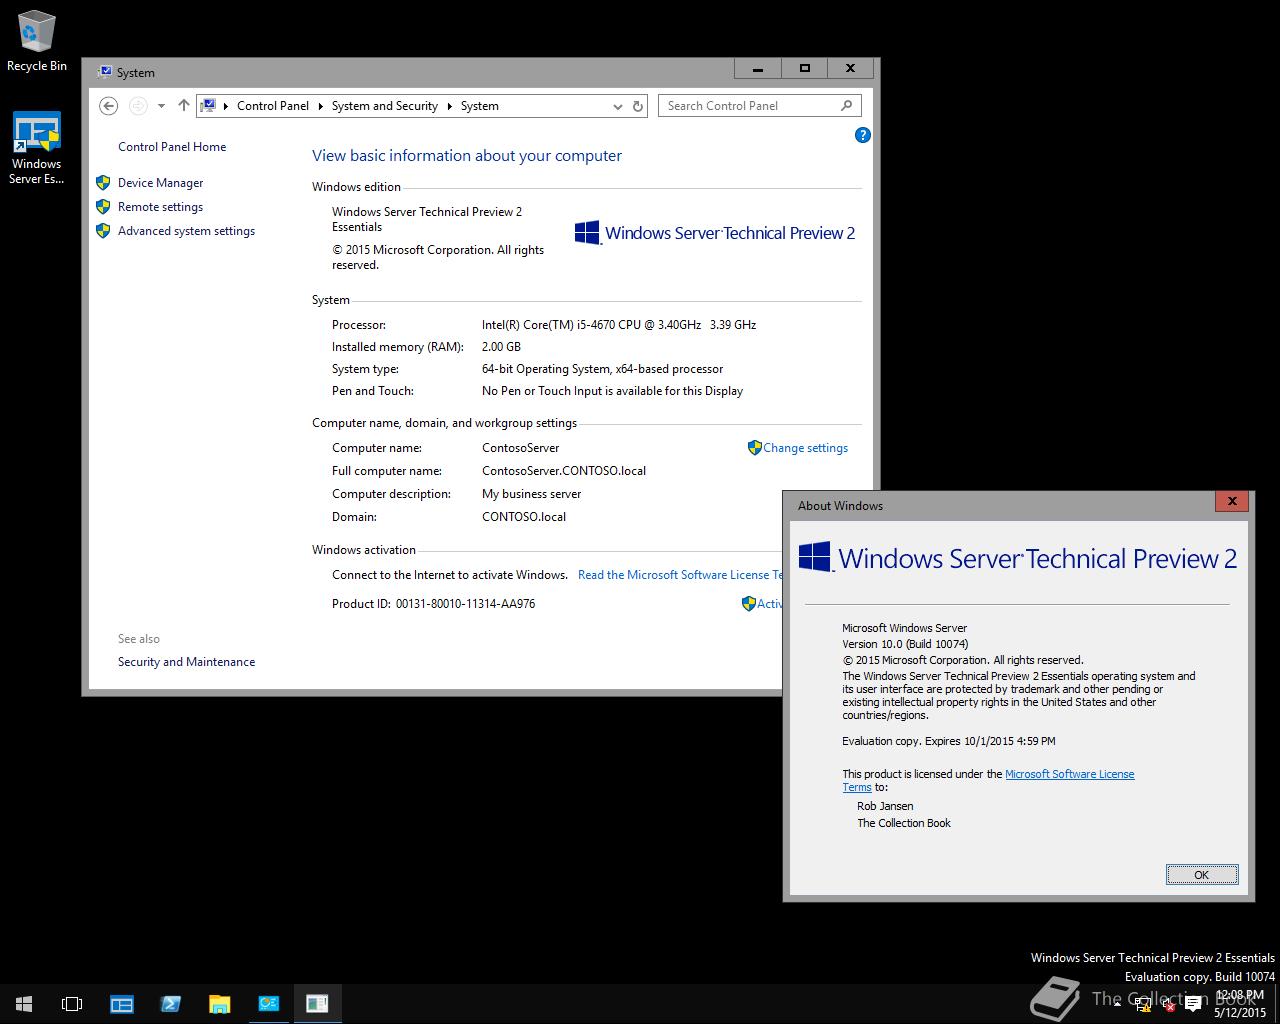Viewport: 1280px width, 1024px height.
Task: Open Security and Maintenance link
Action: [186, 662]
